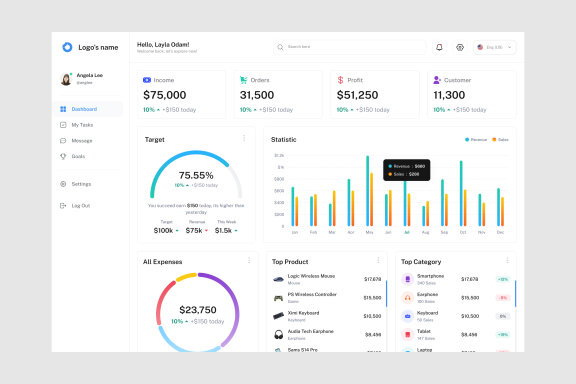Click the Audia Tech Earphone product image

tap(278, 334)
